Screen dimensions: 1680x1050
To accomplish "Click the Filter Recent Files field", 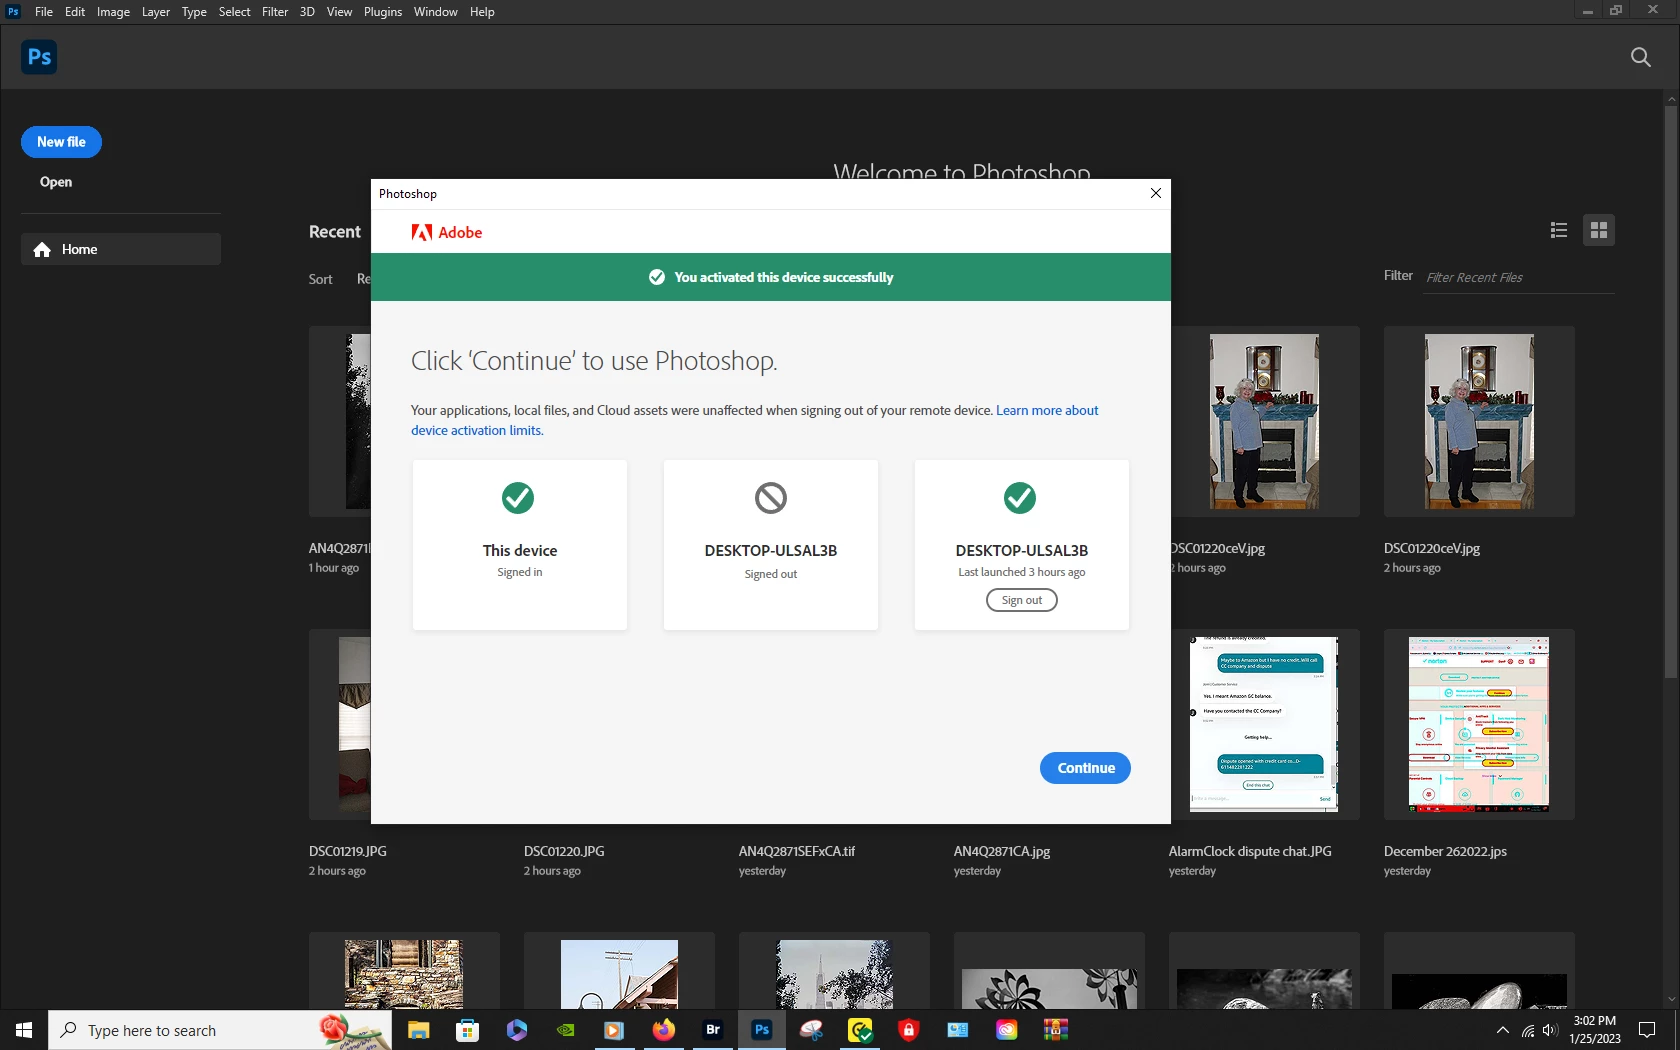I will (1519, 278).
